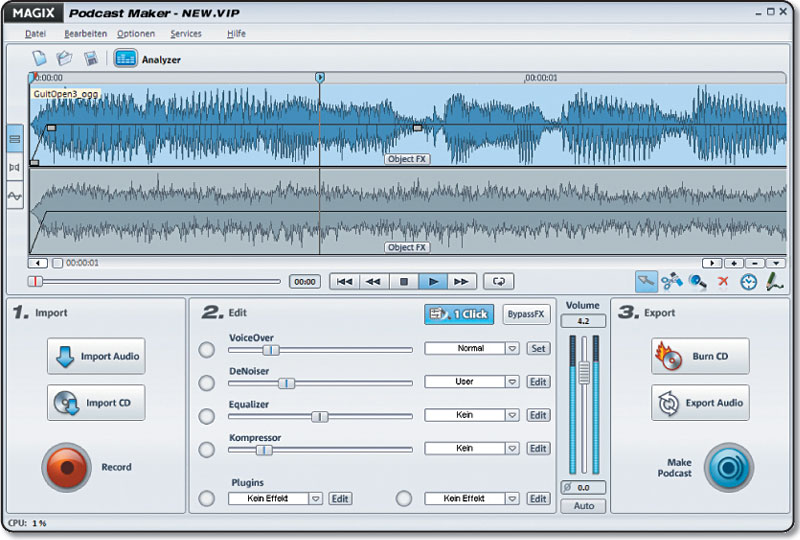Click the Volume fader handle

(584, 372)
